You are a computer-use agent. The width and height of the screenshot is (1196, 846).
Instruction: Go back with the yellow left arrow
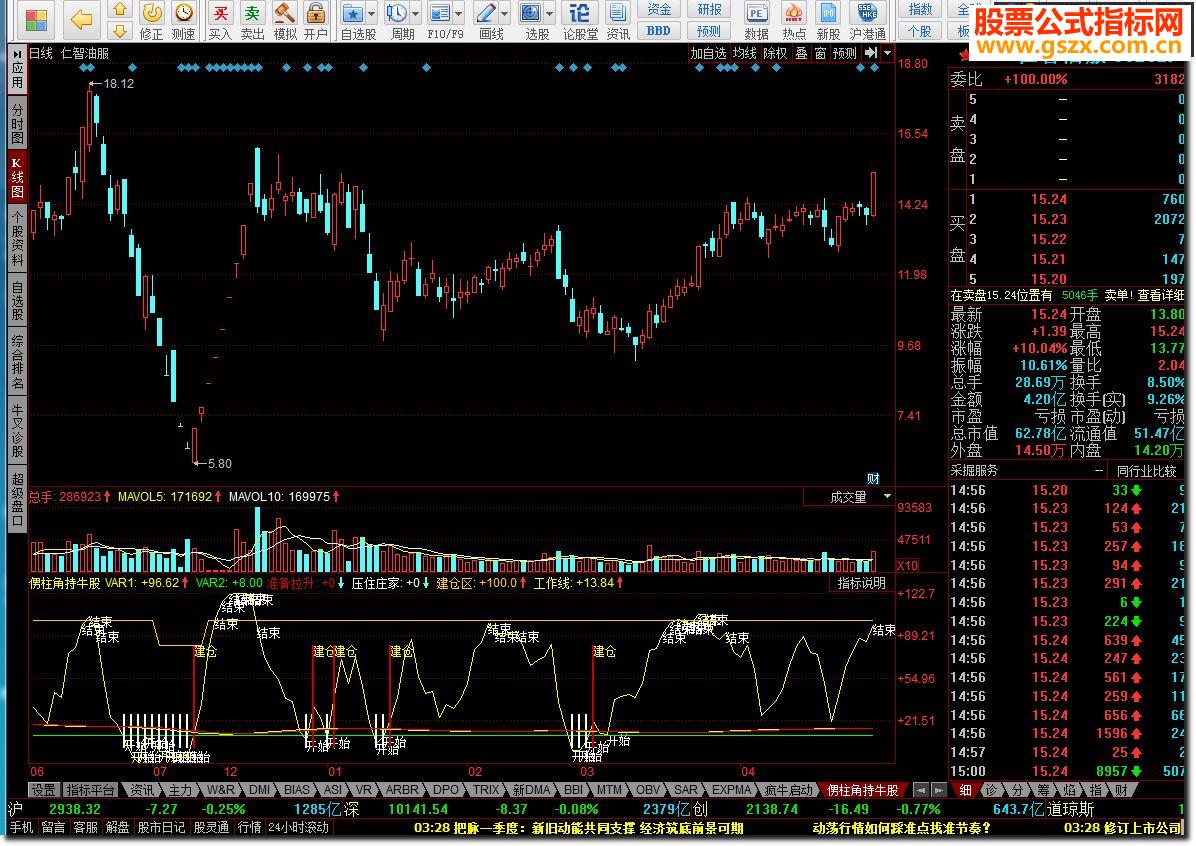[x=81, y=19]
